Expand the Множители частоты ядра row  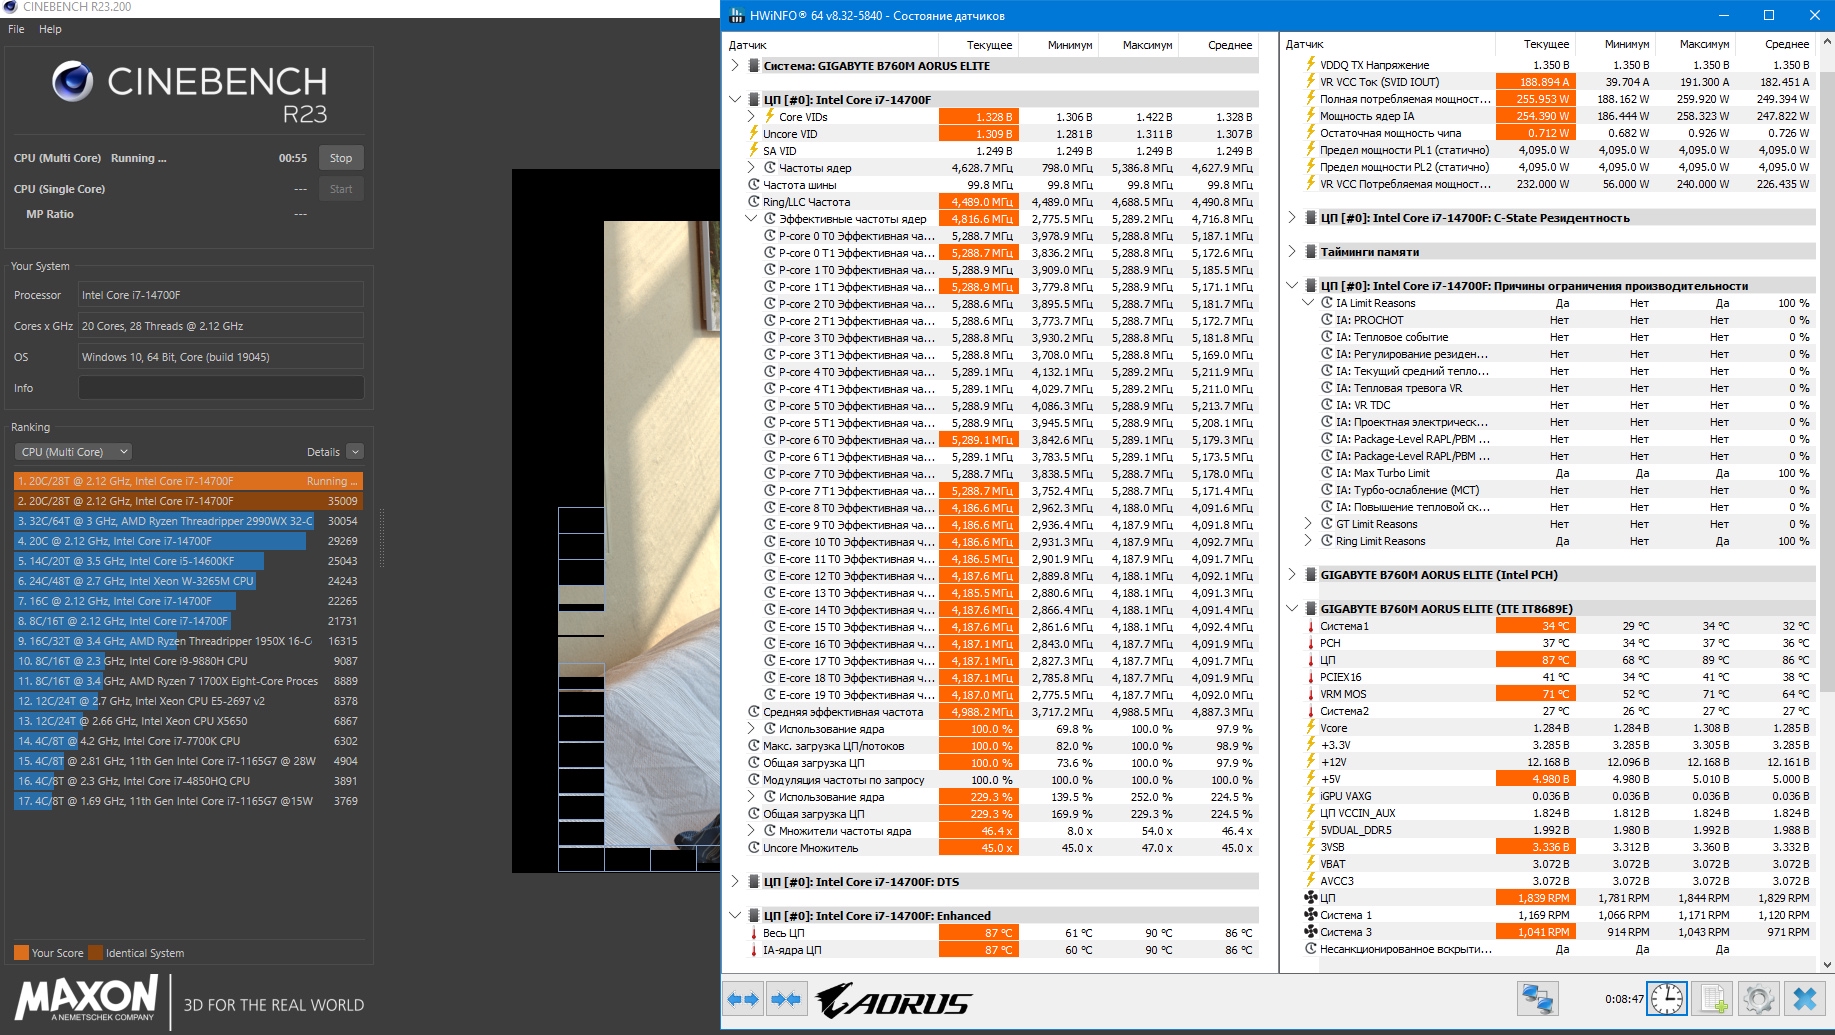(x=752, y=831)
